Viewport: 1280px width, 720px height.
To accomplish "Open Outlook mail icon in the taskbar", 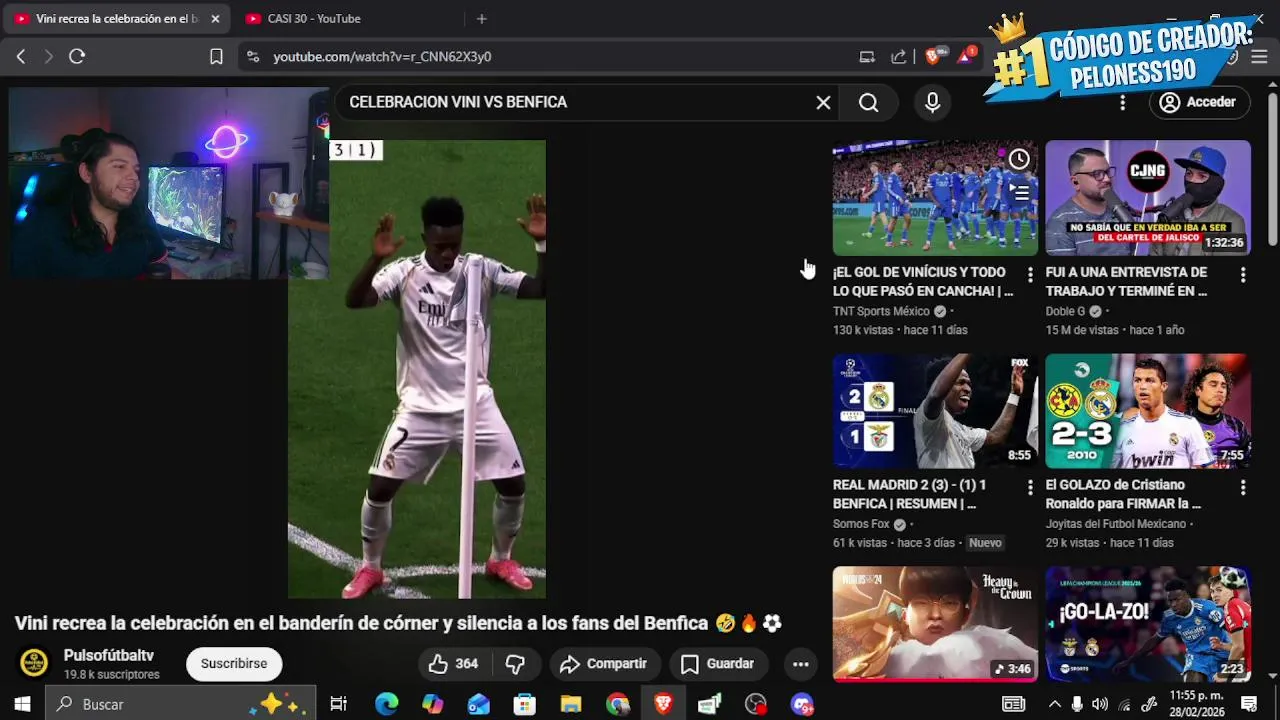I will click(x=479, y=704).
